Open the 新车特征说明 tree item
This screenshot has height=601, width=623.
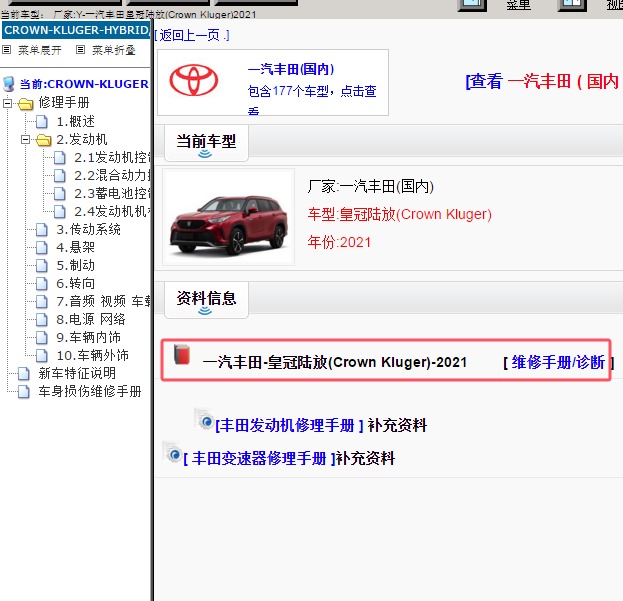click(x=77, y=374)
